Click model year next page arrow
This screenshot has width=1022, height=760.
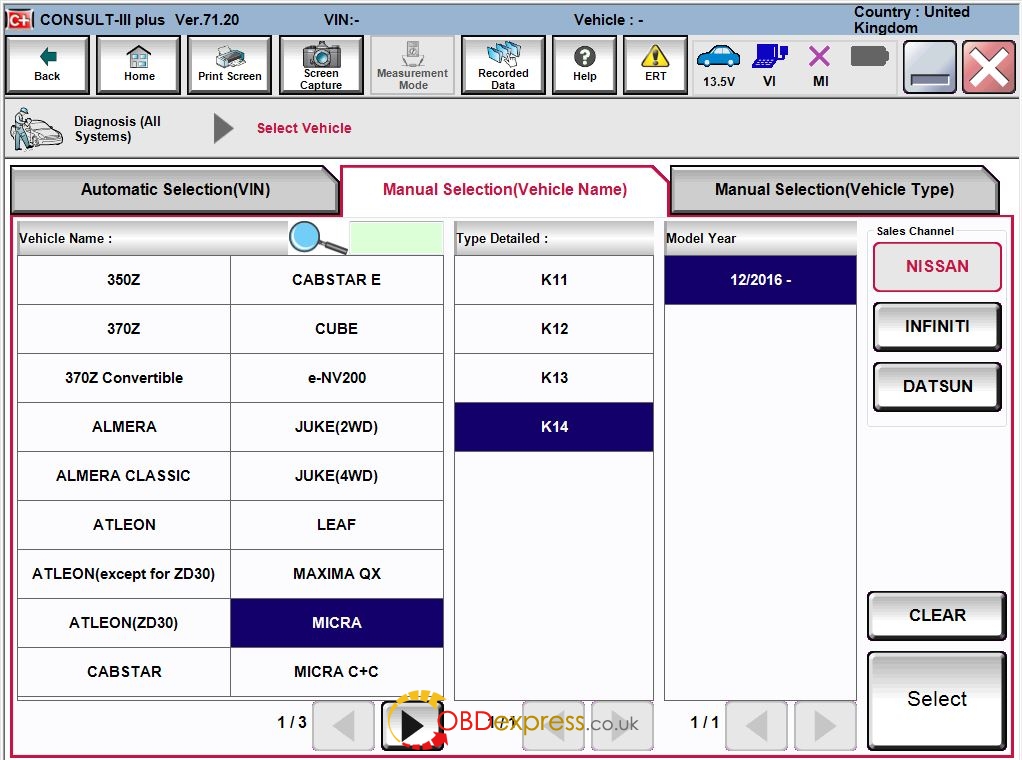pyautogui.click(x=825, y=725)
